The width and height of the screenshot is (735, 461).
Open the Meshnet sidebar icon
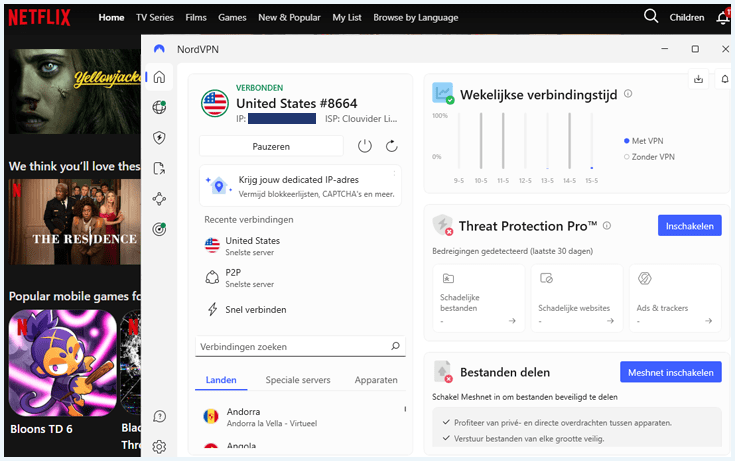[x=159, y=199]
